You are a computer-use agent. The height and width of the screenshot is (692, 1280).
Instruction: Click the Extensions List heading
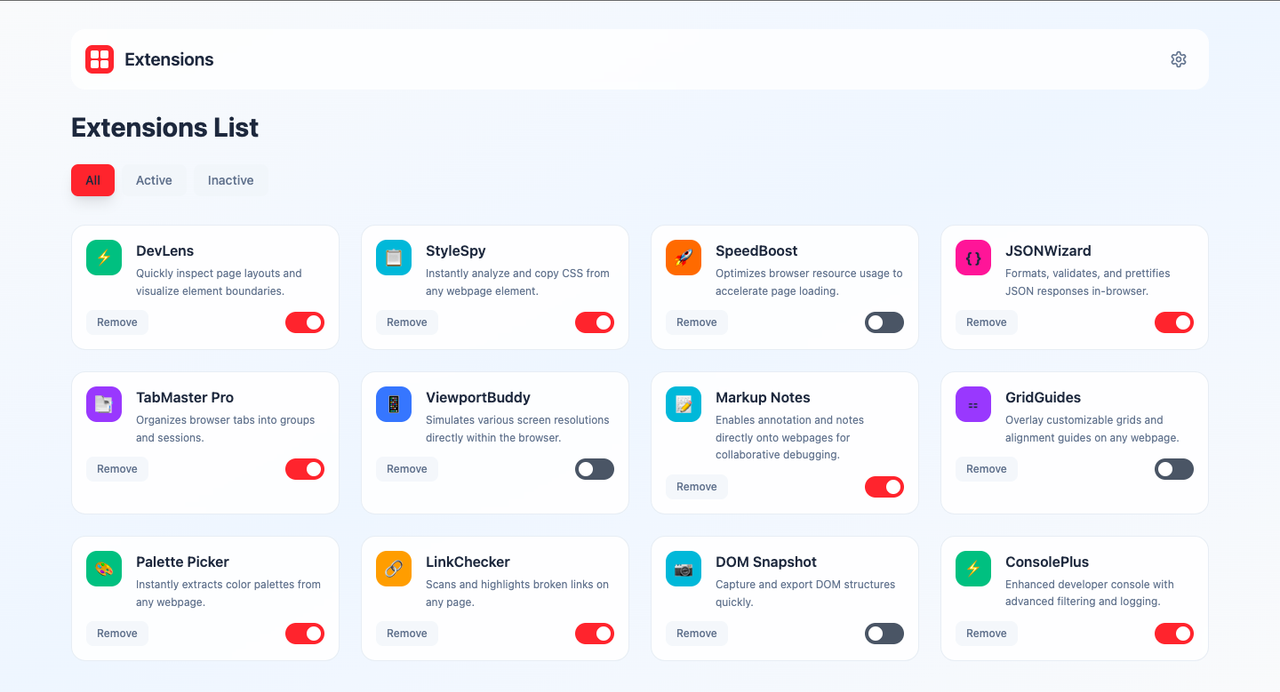pos(165,128)
